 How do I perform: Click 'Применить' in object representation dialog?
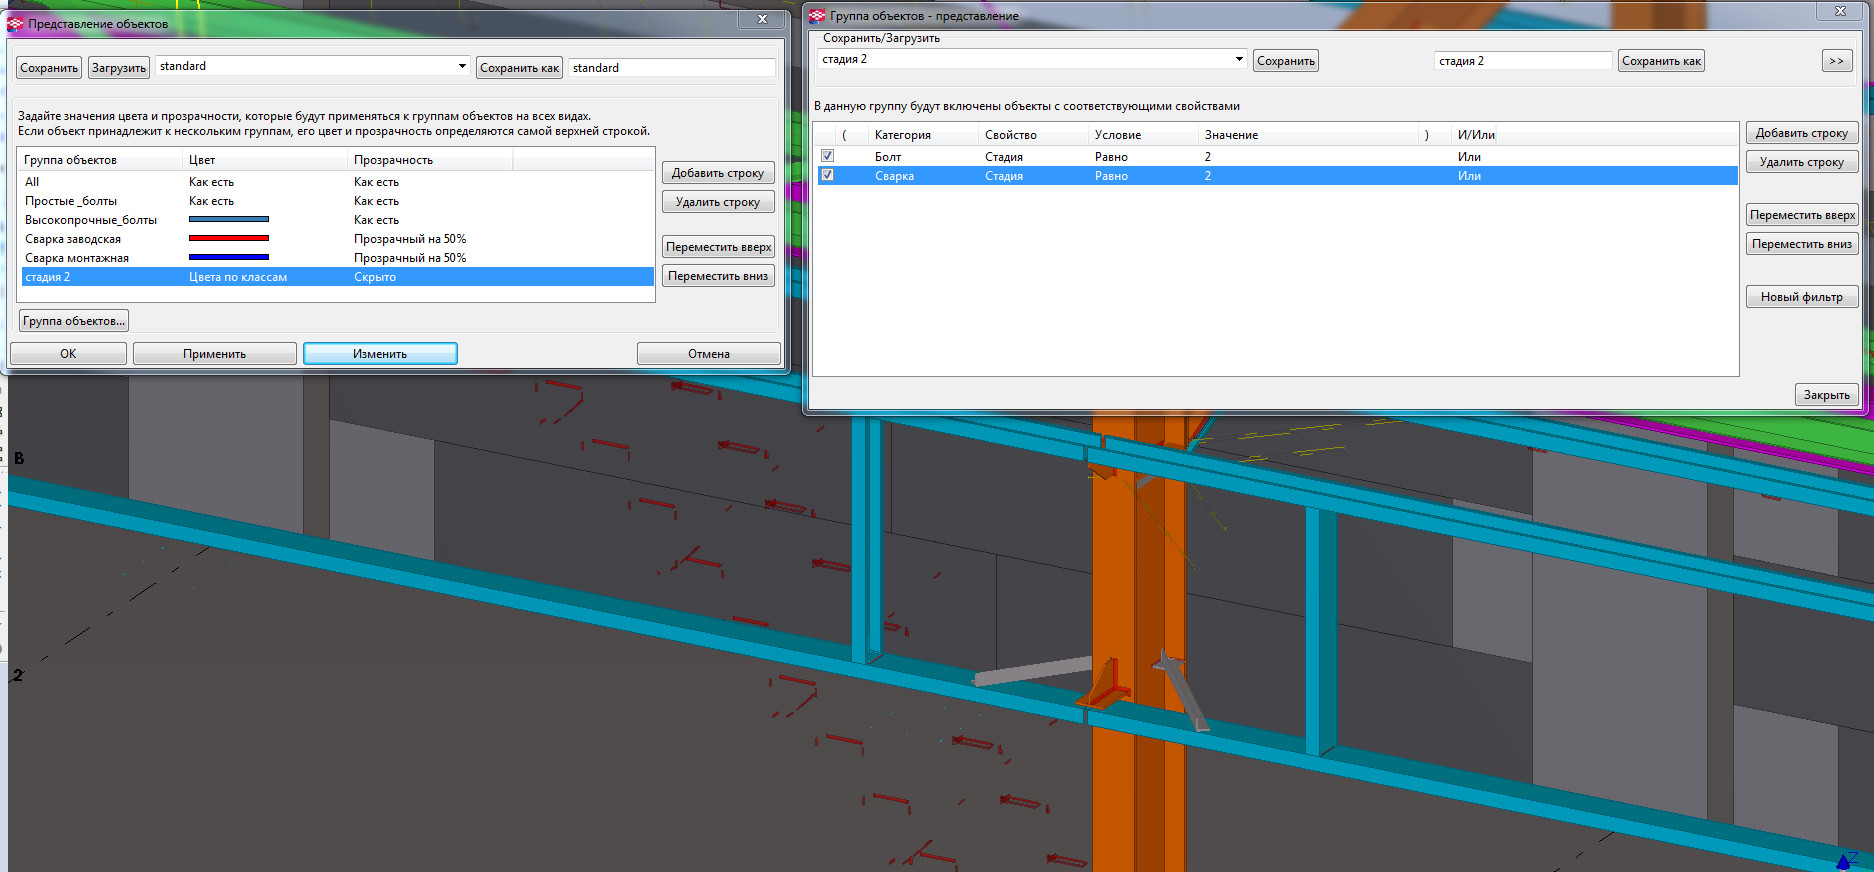pyautogui.click(x=214, y=354)
